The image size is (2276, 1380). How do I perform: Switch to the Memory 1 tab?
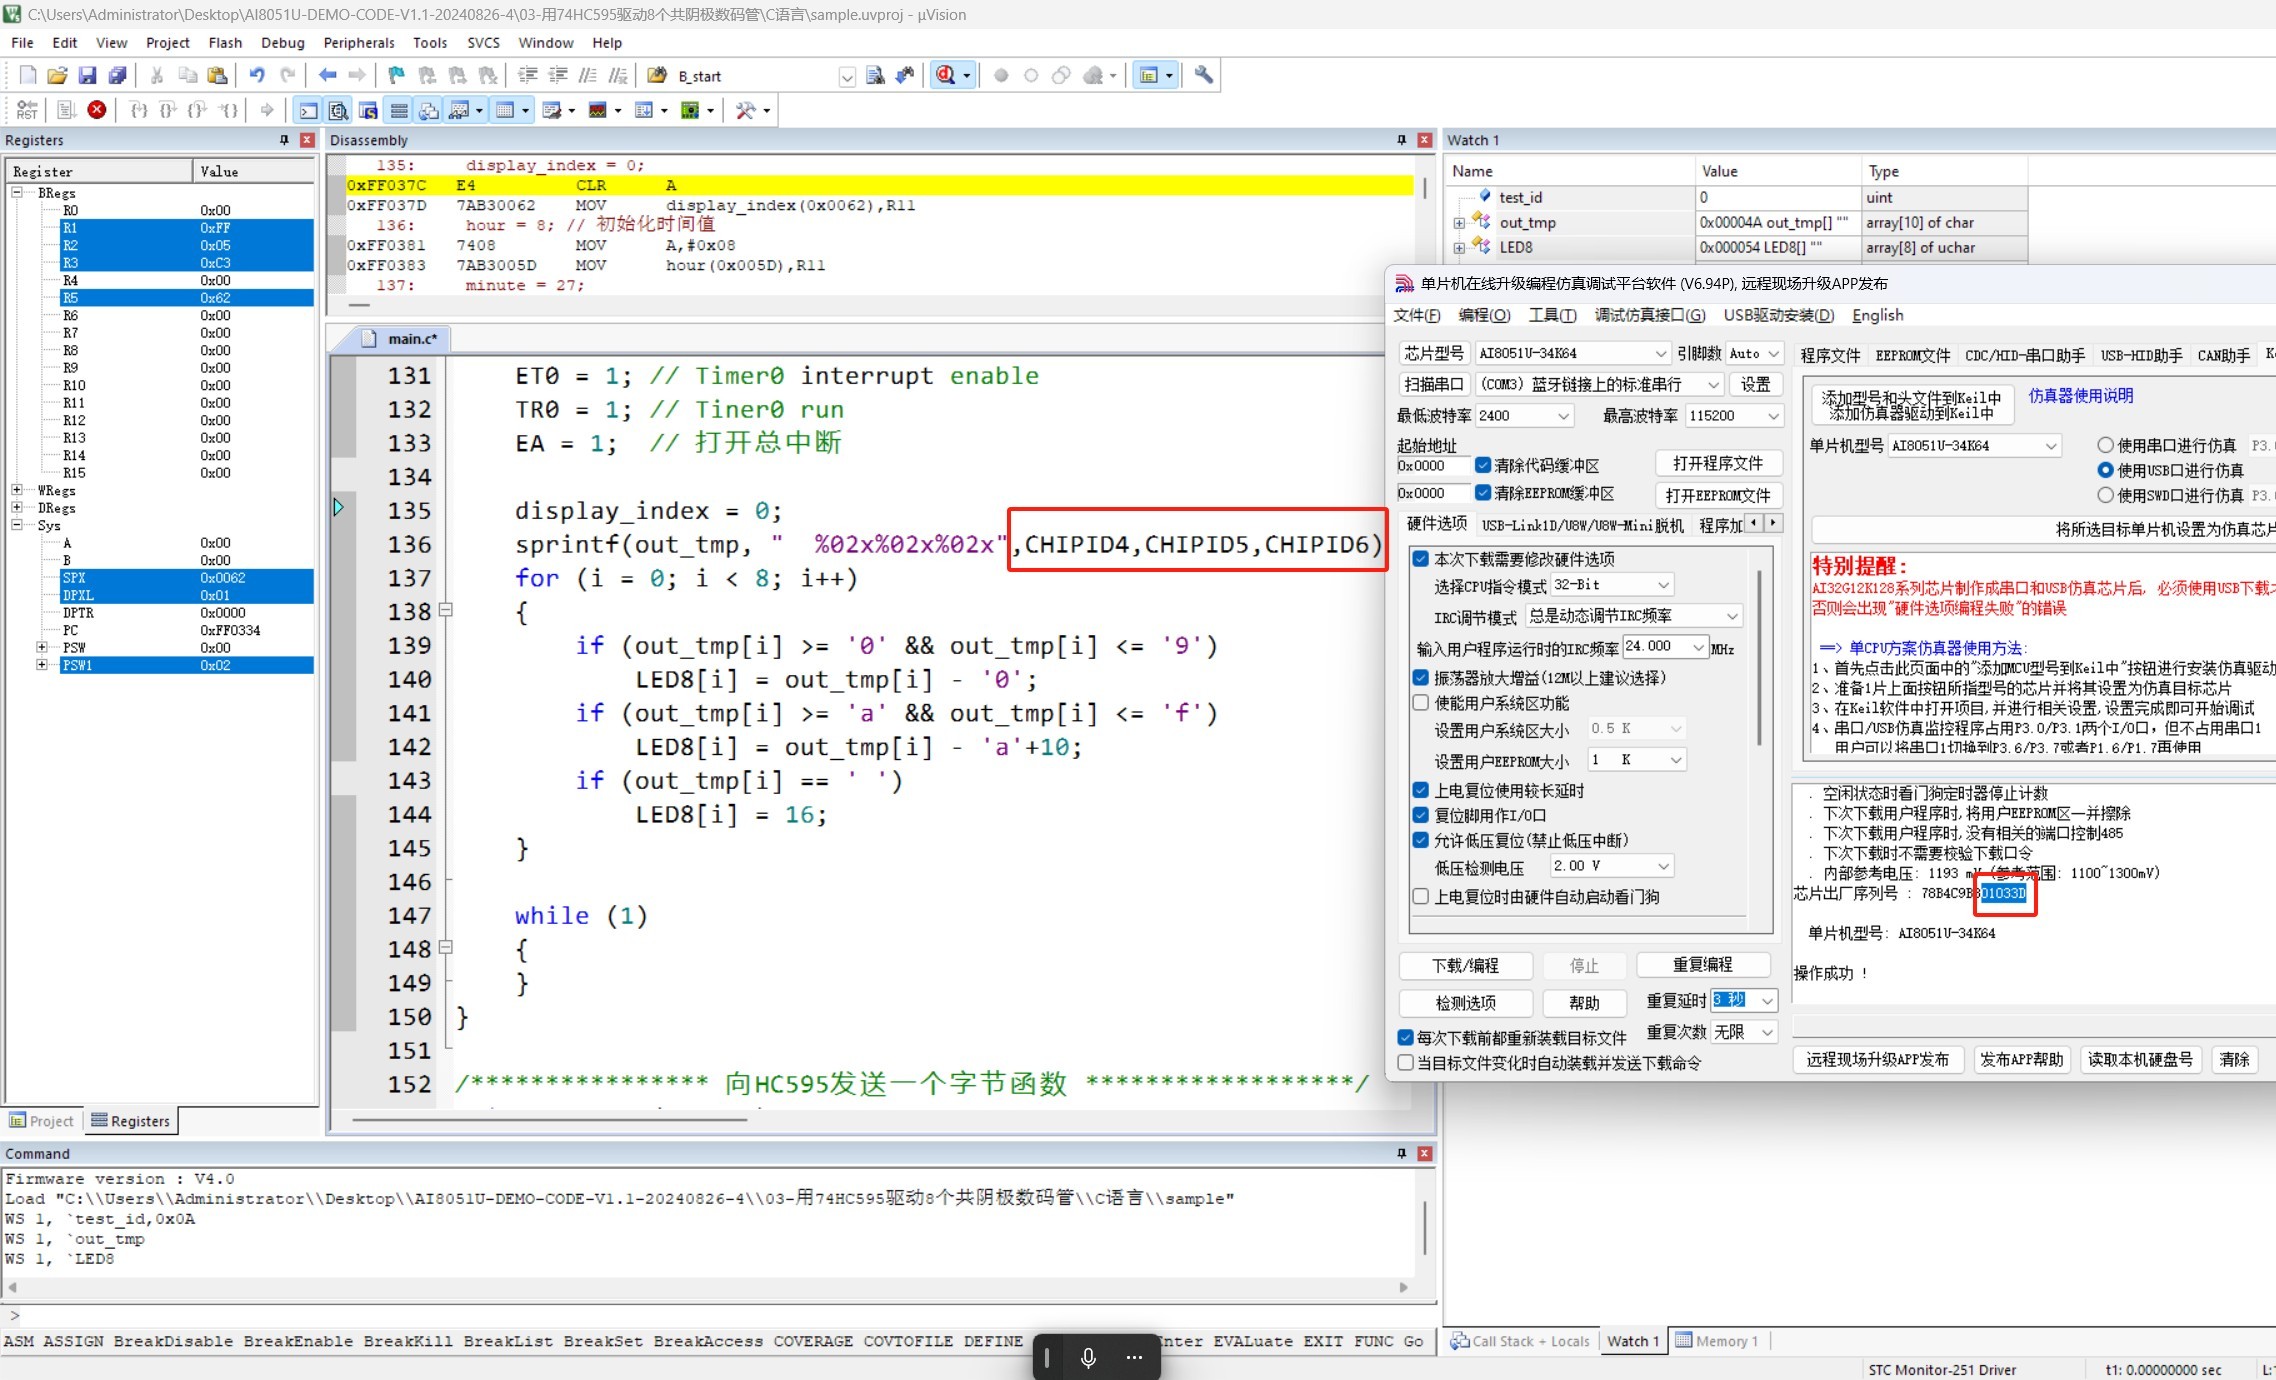tap(1717, 1341)
